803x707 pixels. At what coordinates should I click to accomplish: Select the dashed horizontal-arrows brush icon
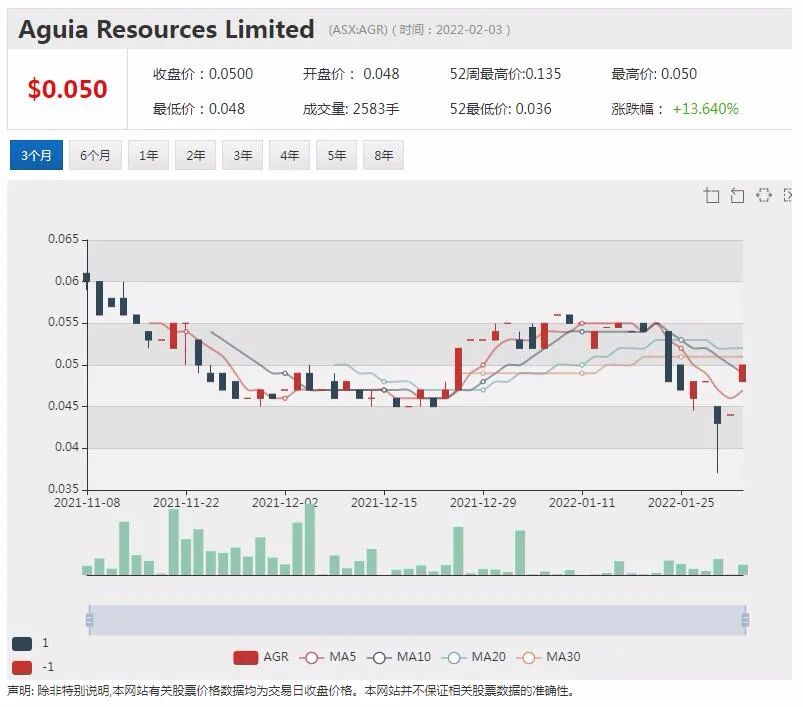pyautogui.click(x=764, y=195)
